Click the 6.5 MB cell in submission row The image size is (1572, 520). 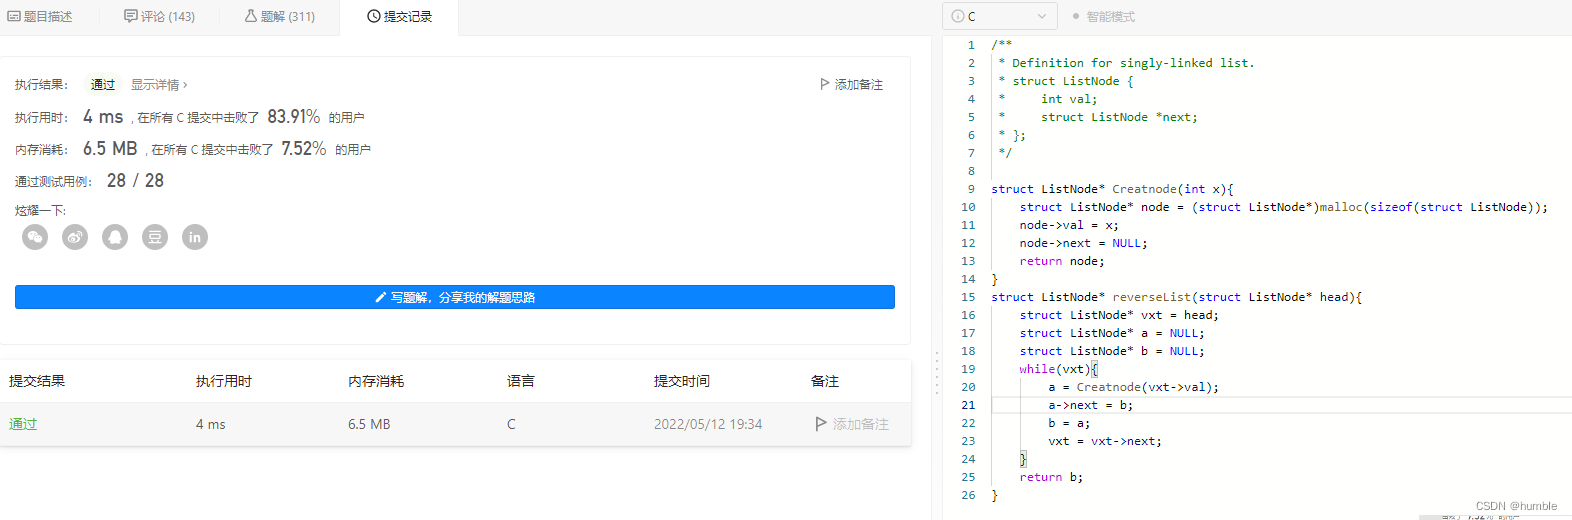tap(369, 424)
